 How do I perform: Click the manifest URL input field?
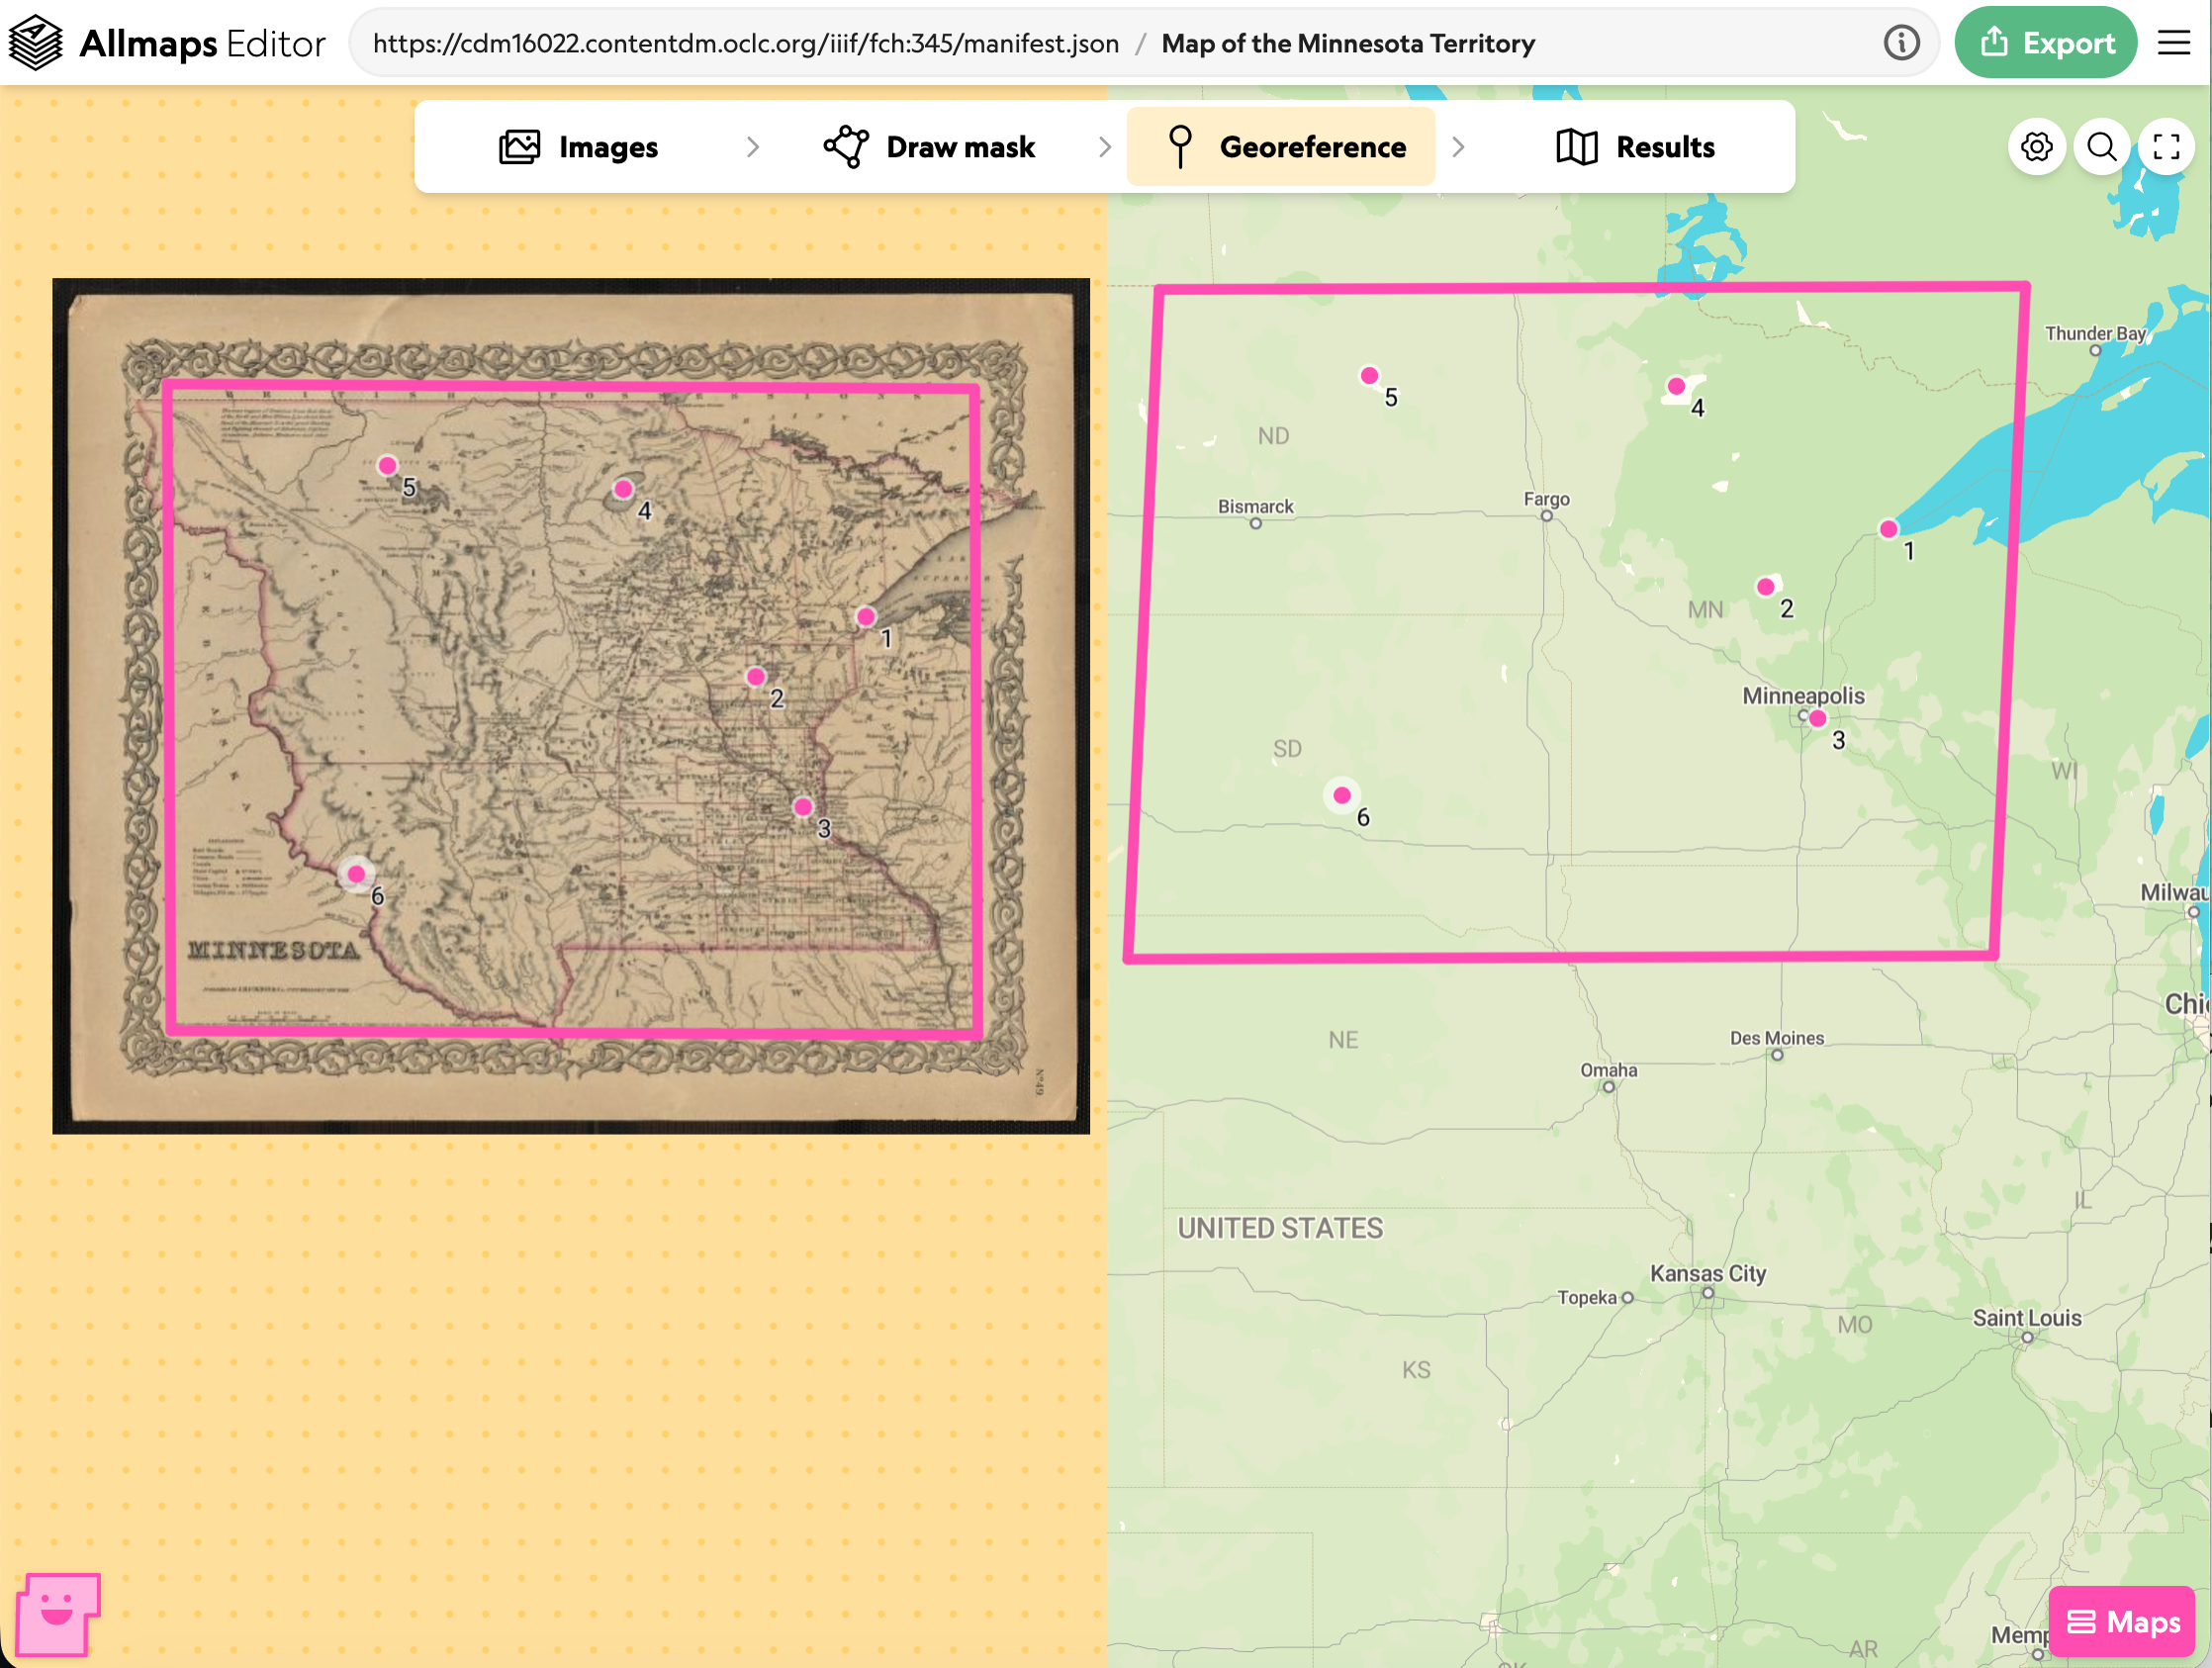point(1144,43)
